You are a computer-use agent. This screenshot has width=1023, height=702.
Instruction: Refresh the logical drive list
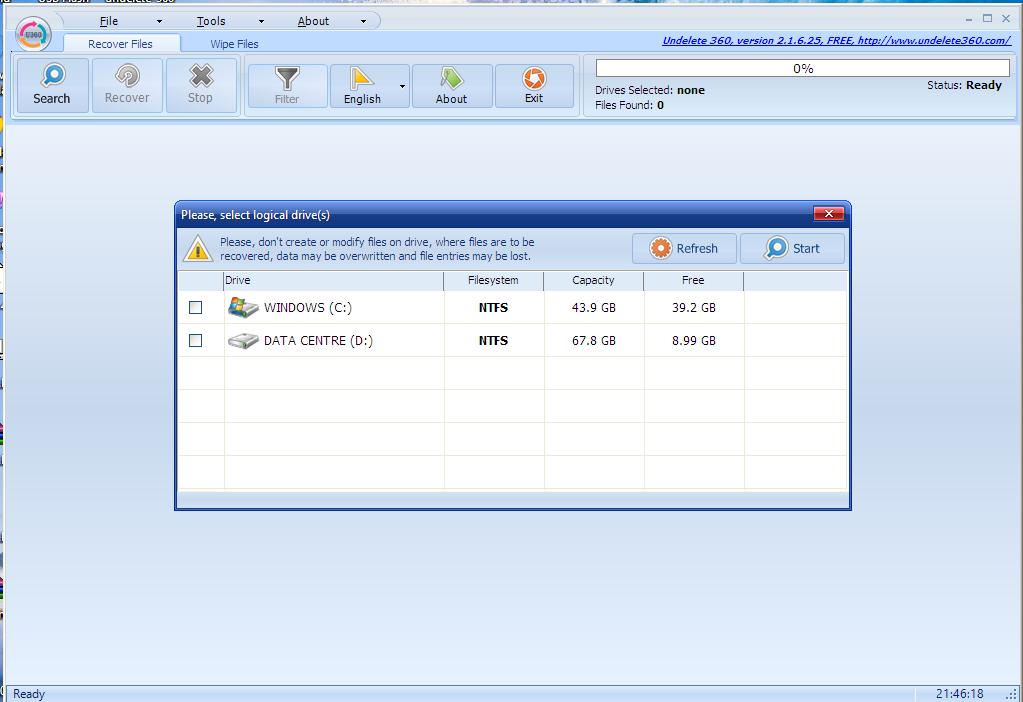(x=684, y=249)
